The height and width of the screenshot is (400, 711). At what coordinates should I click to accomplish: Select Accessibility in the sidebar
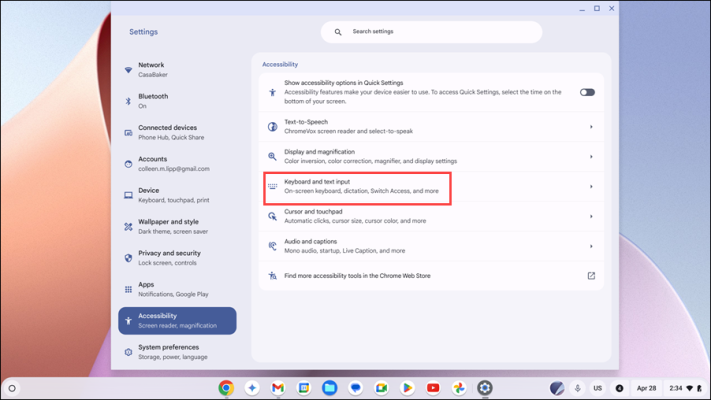pyautogui.click(x=177, y=321)
